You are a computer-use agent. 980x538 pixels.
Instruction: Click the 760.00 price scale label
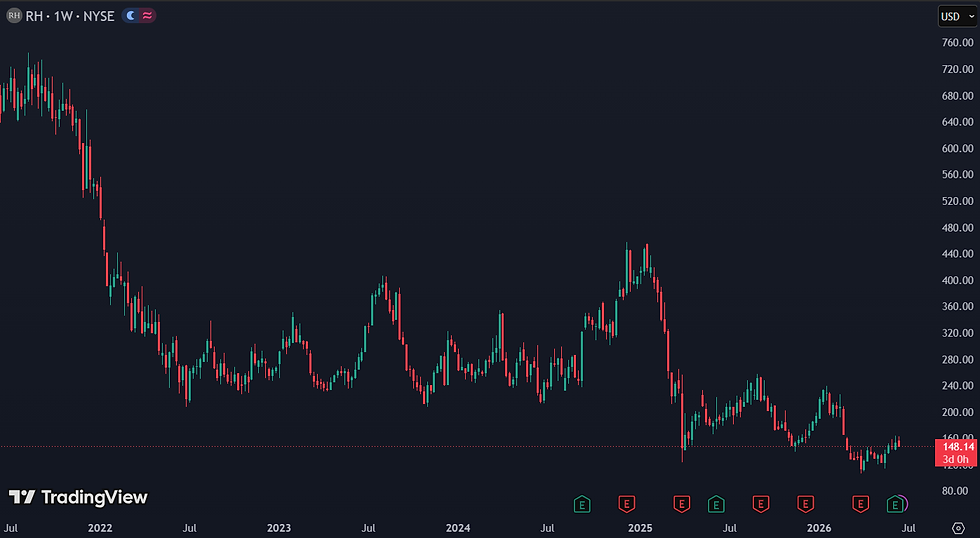click(958, 42)
